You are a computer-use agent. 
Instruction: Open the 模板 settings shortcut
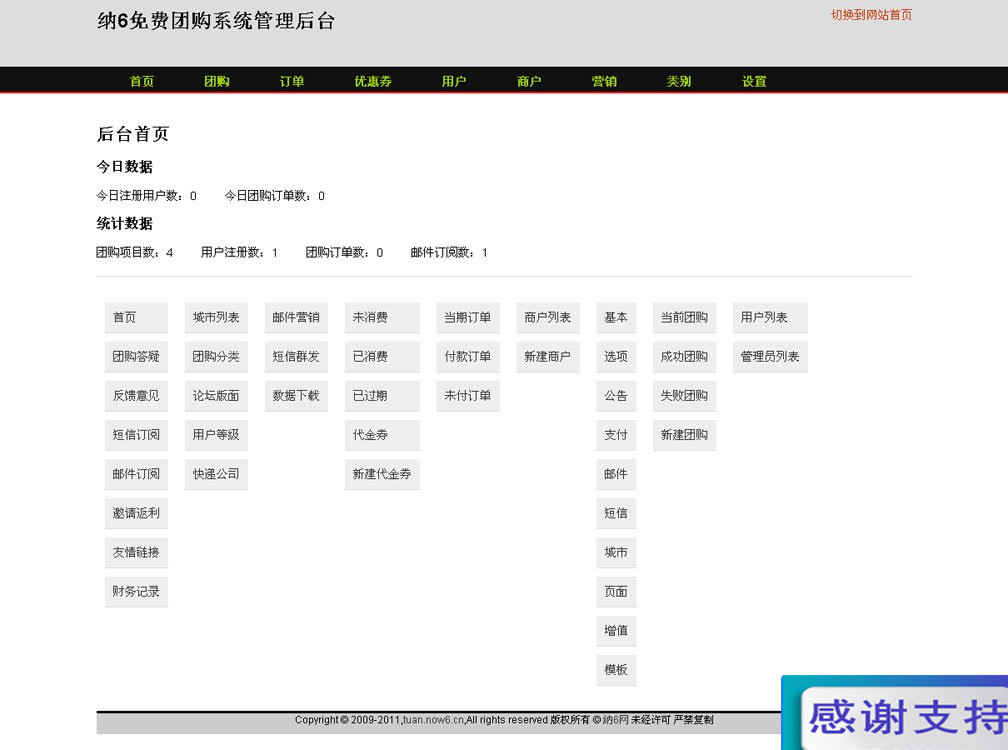616,670
